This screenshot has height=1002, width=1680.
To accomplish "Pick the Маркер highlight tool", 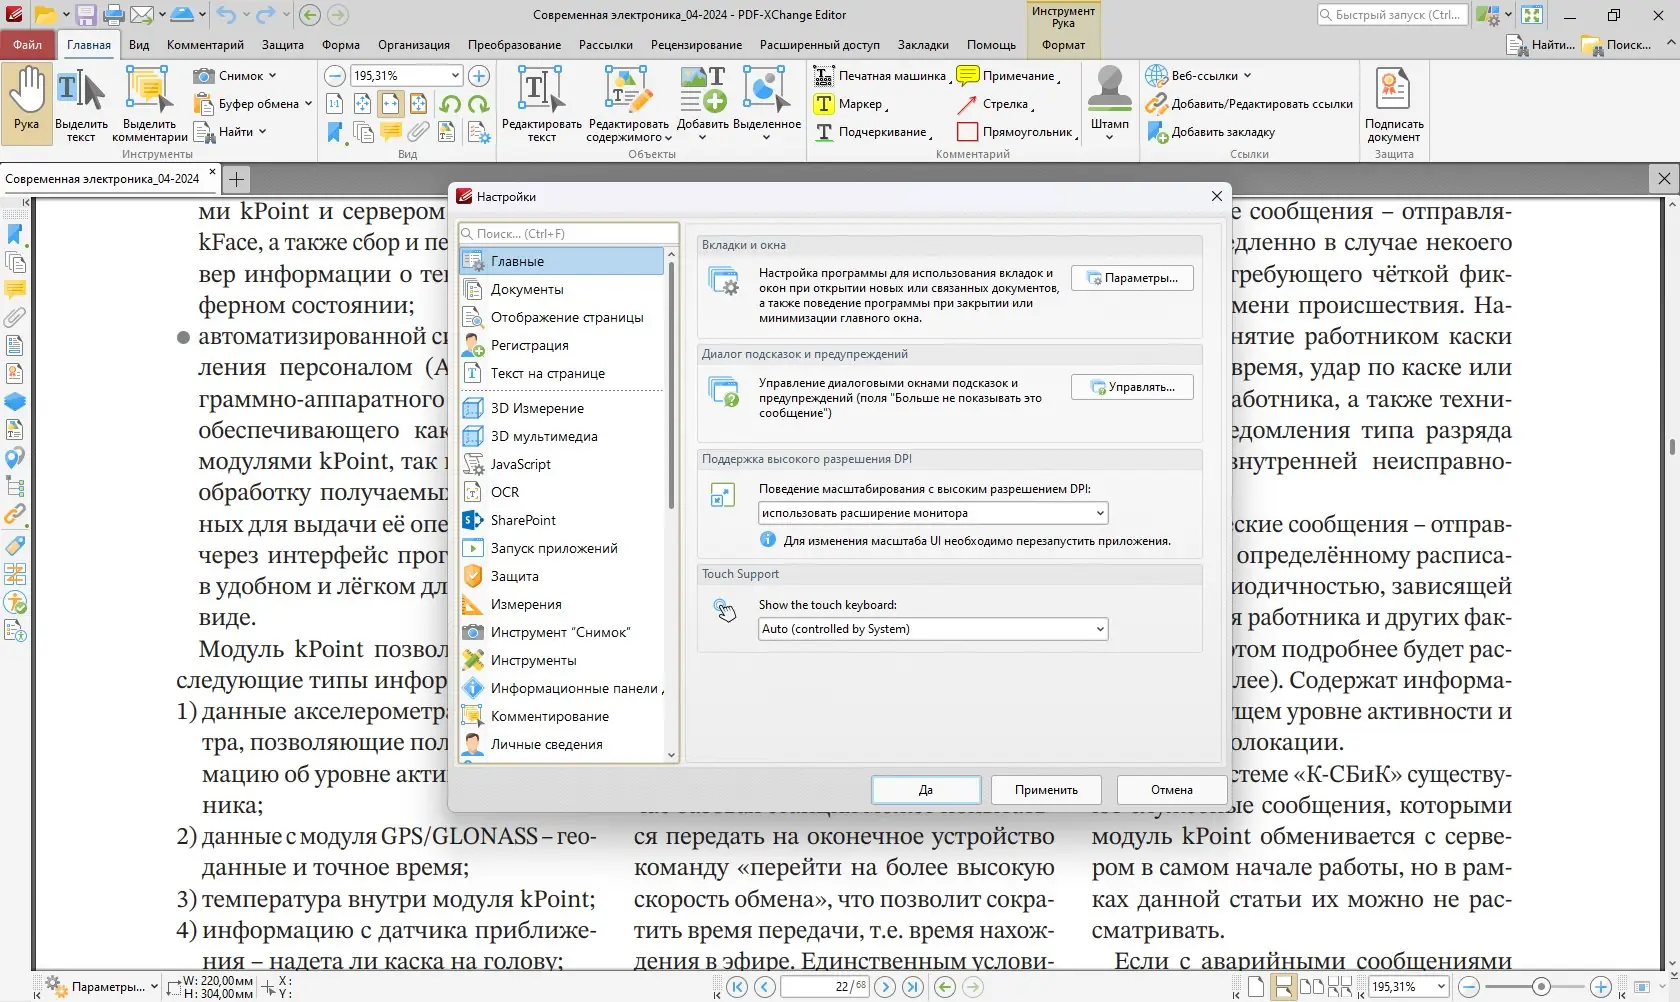I will [851, 104].
